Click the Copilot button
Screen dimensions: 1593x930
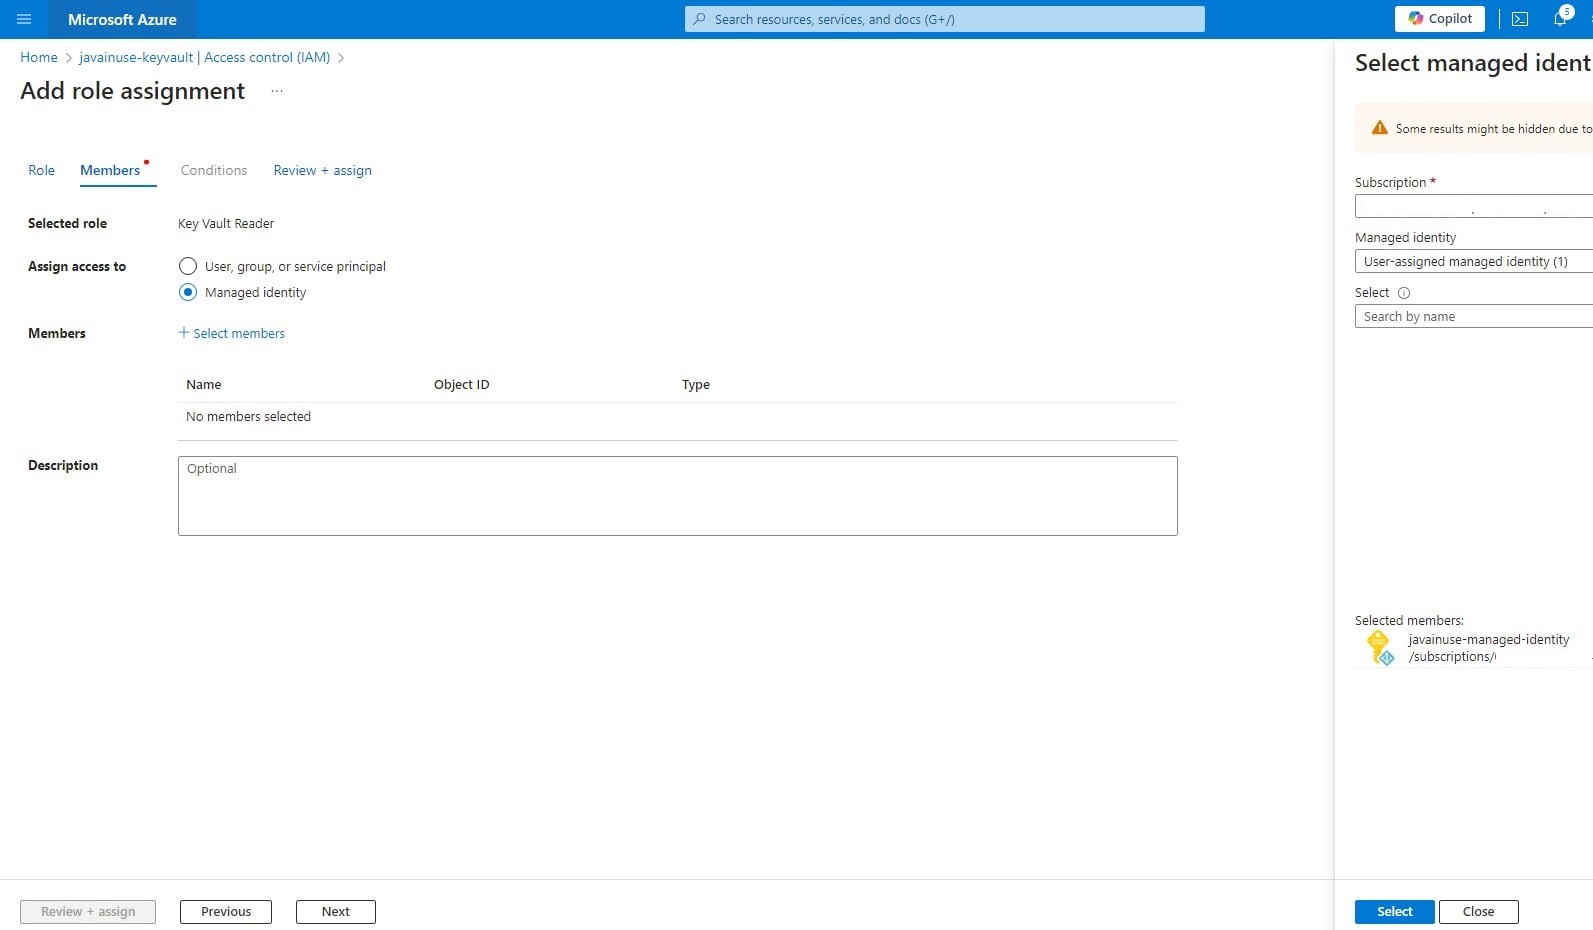pyautogui.click(x=1440, y=18)
